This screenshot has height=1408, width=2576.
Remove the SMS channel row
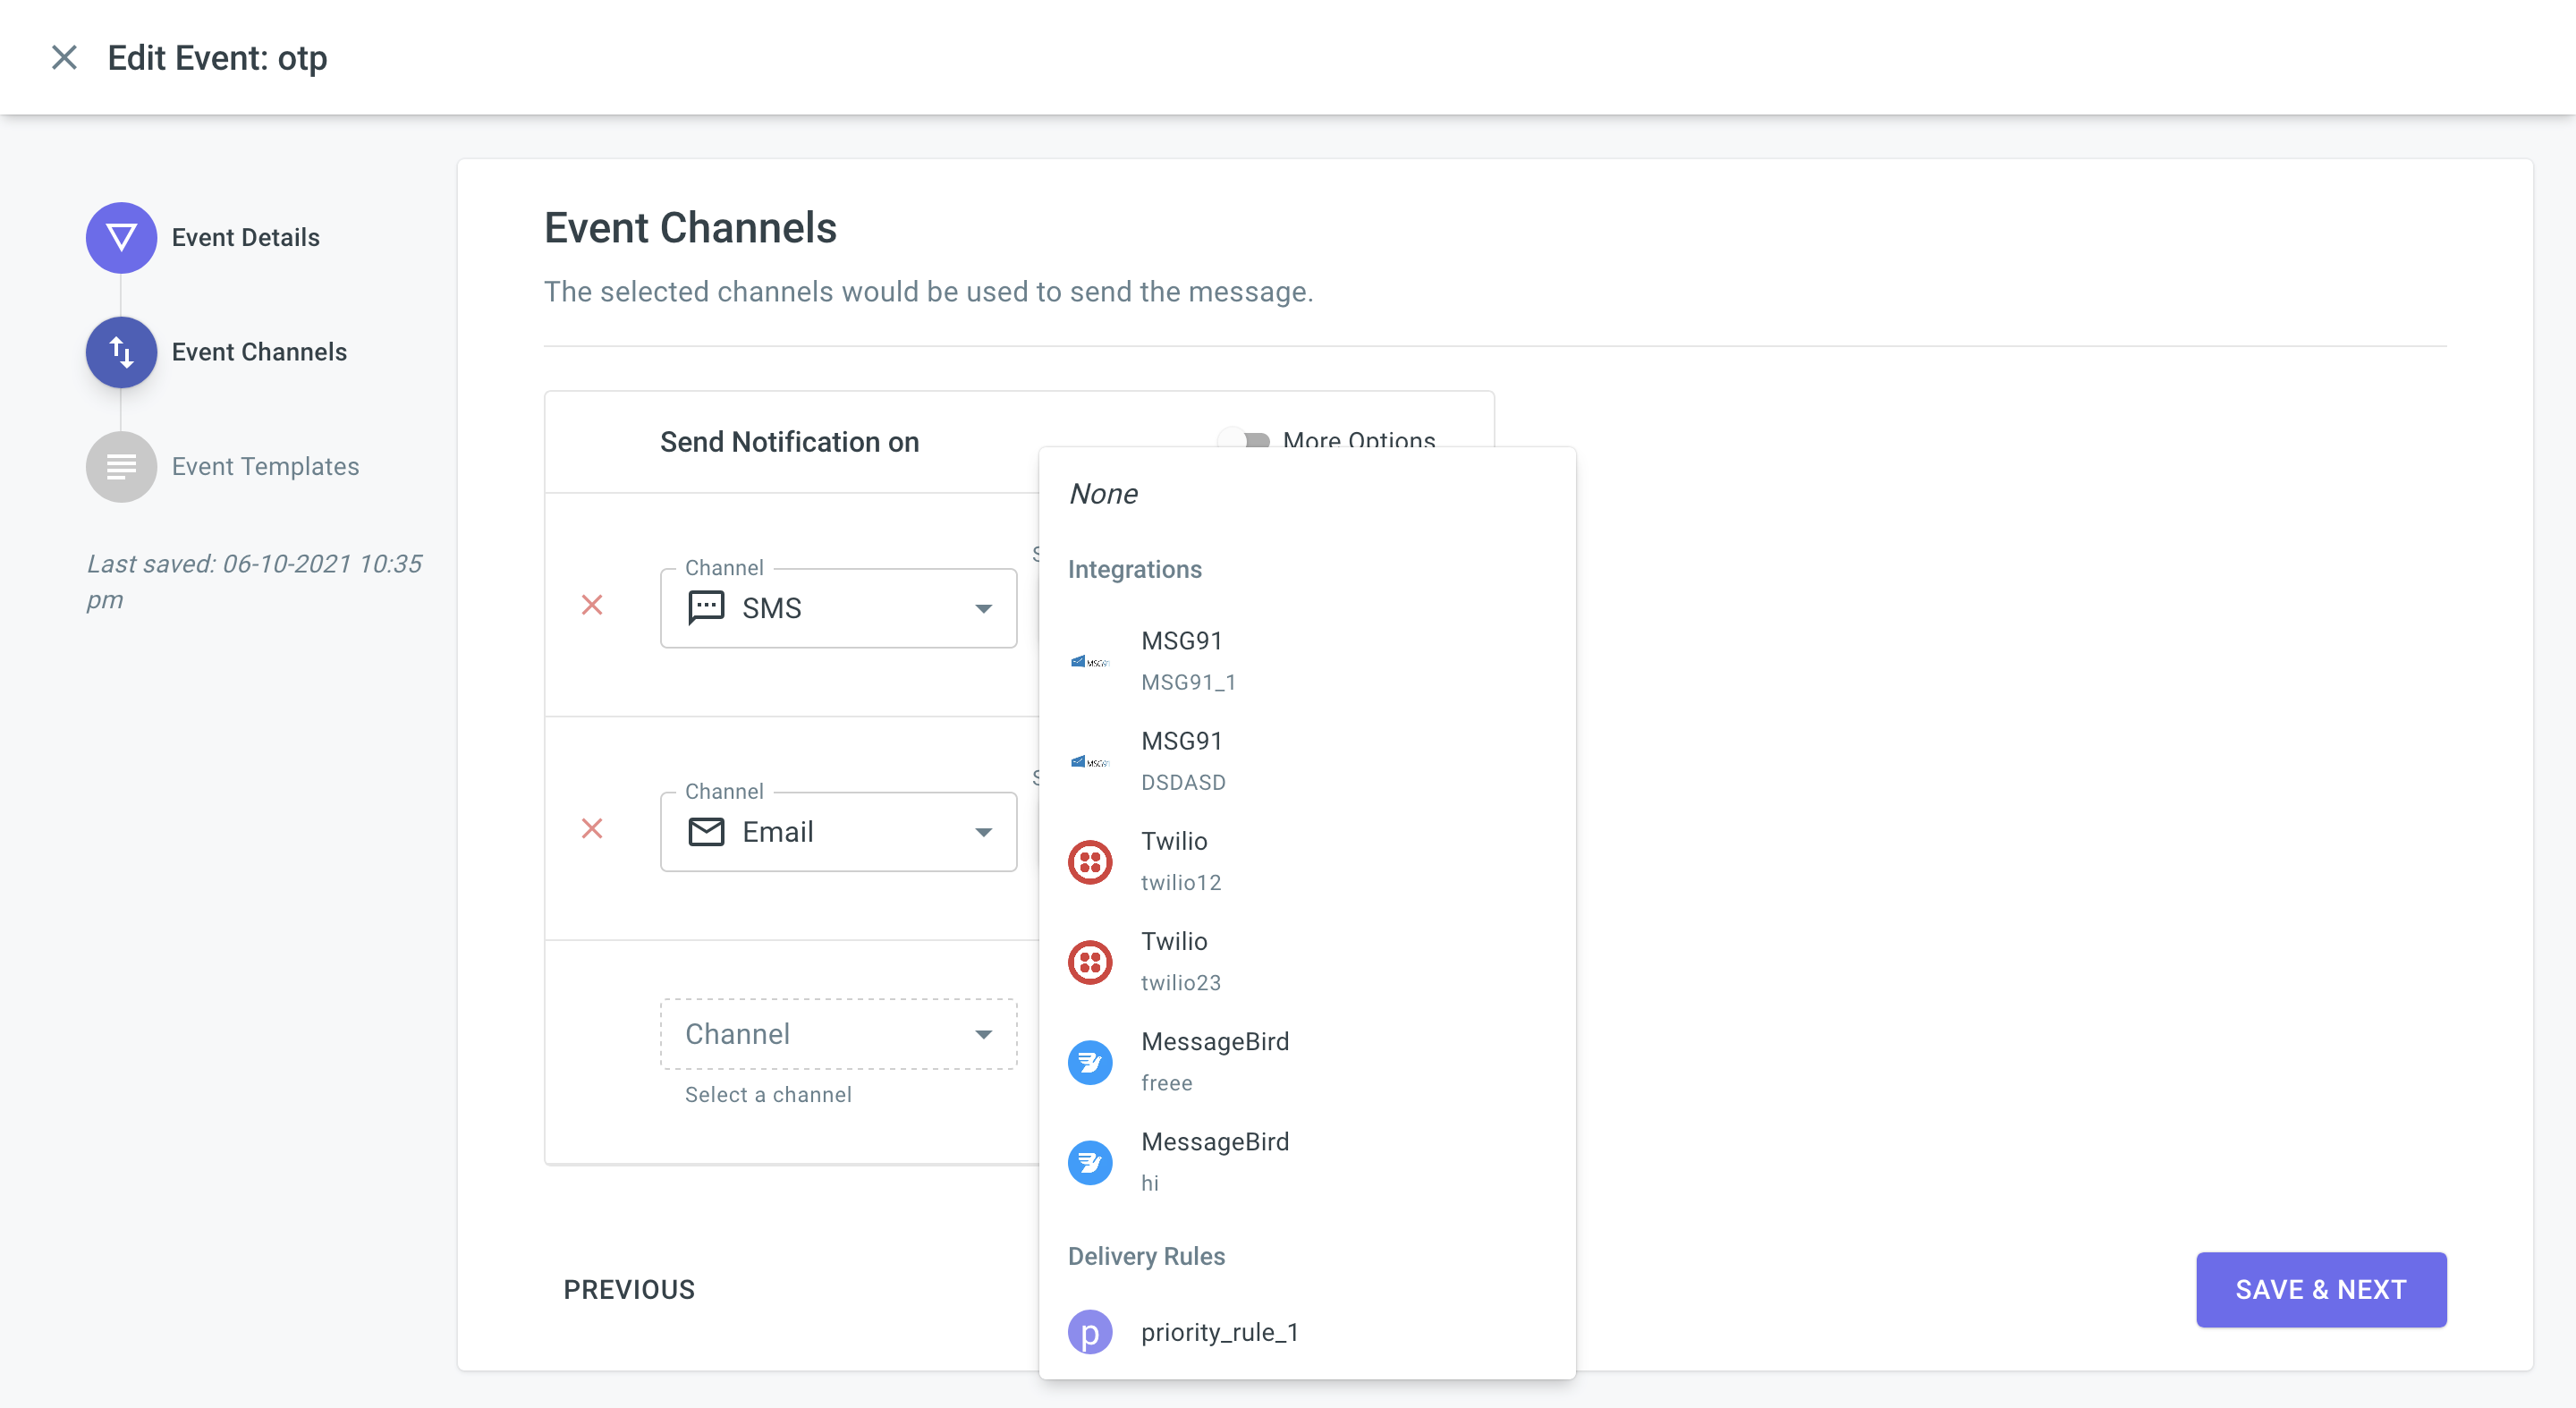592,605
